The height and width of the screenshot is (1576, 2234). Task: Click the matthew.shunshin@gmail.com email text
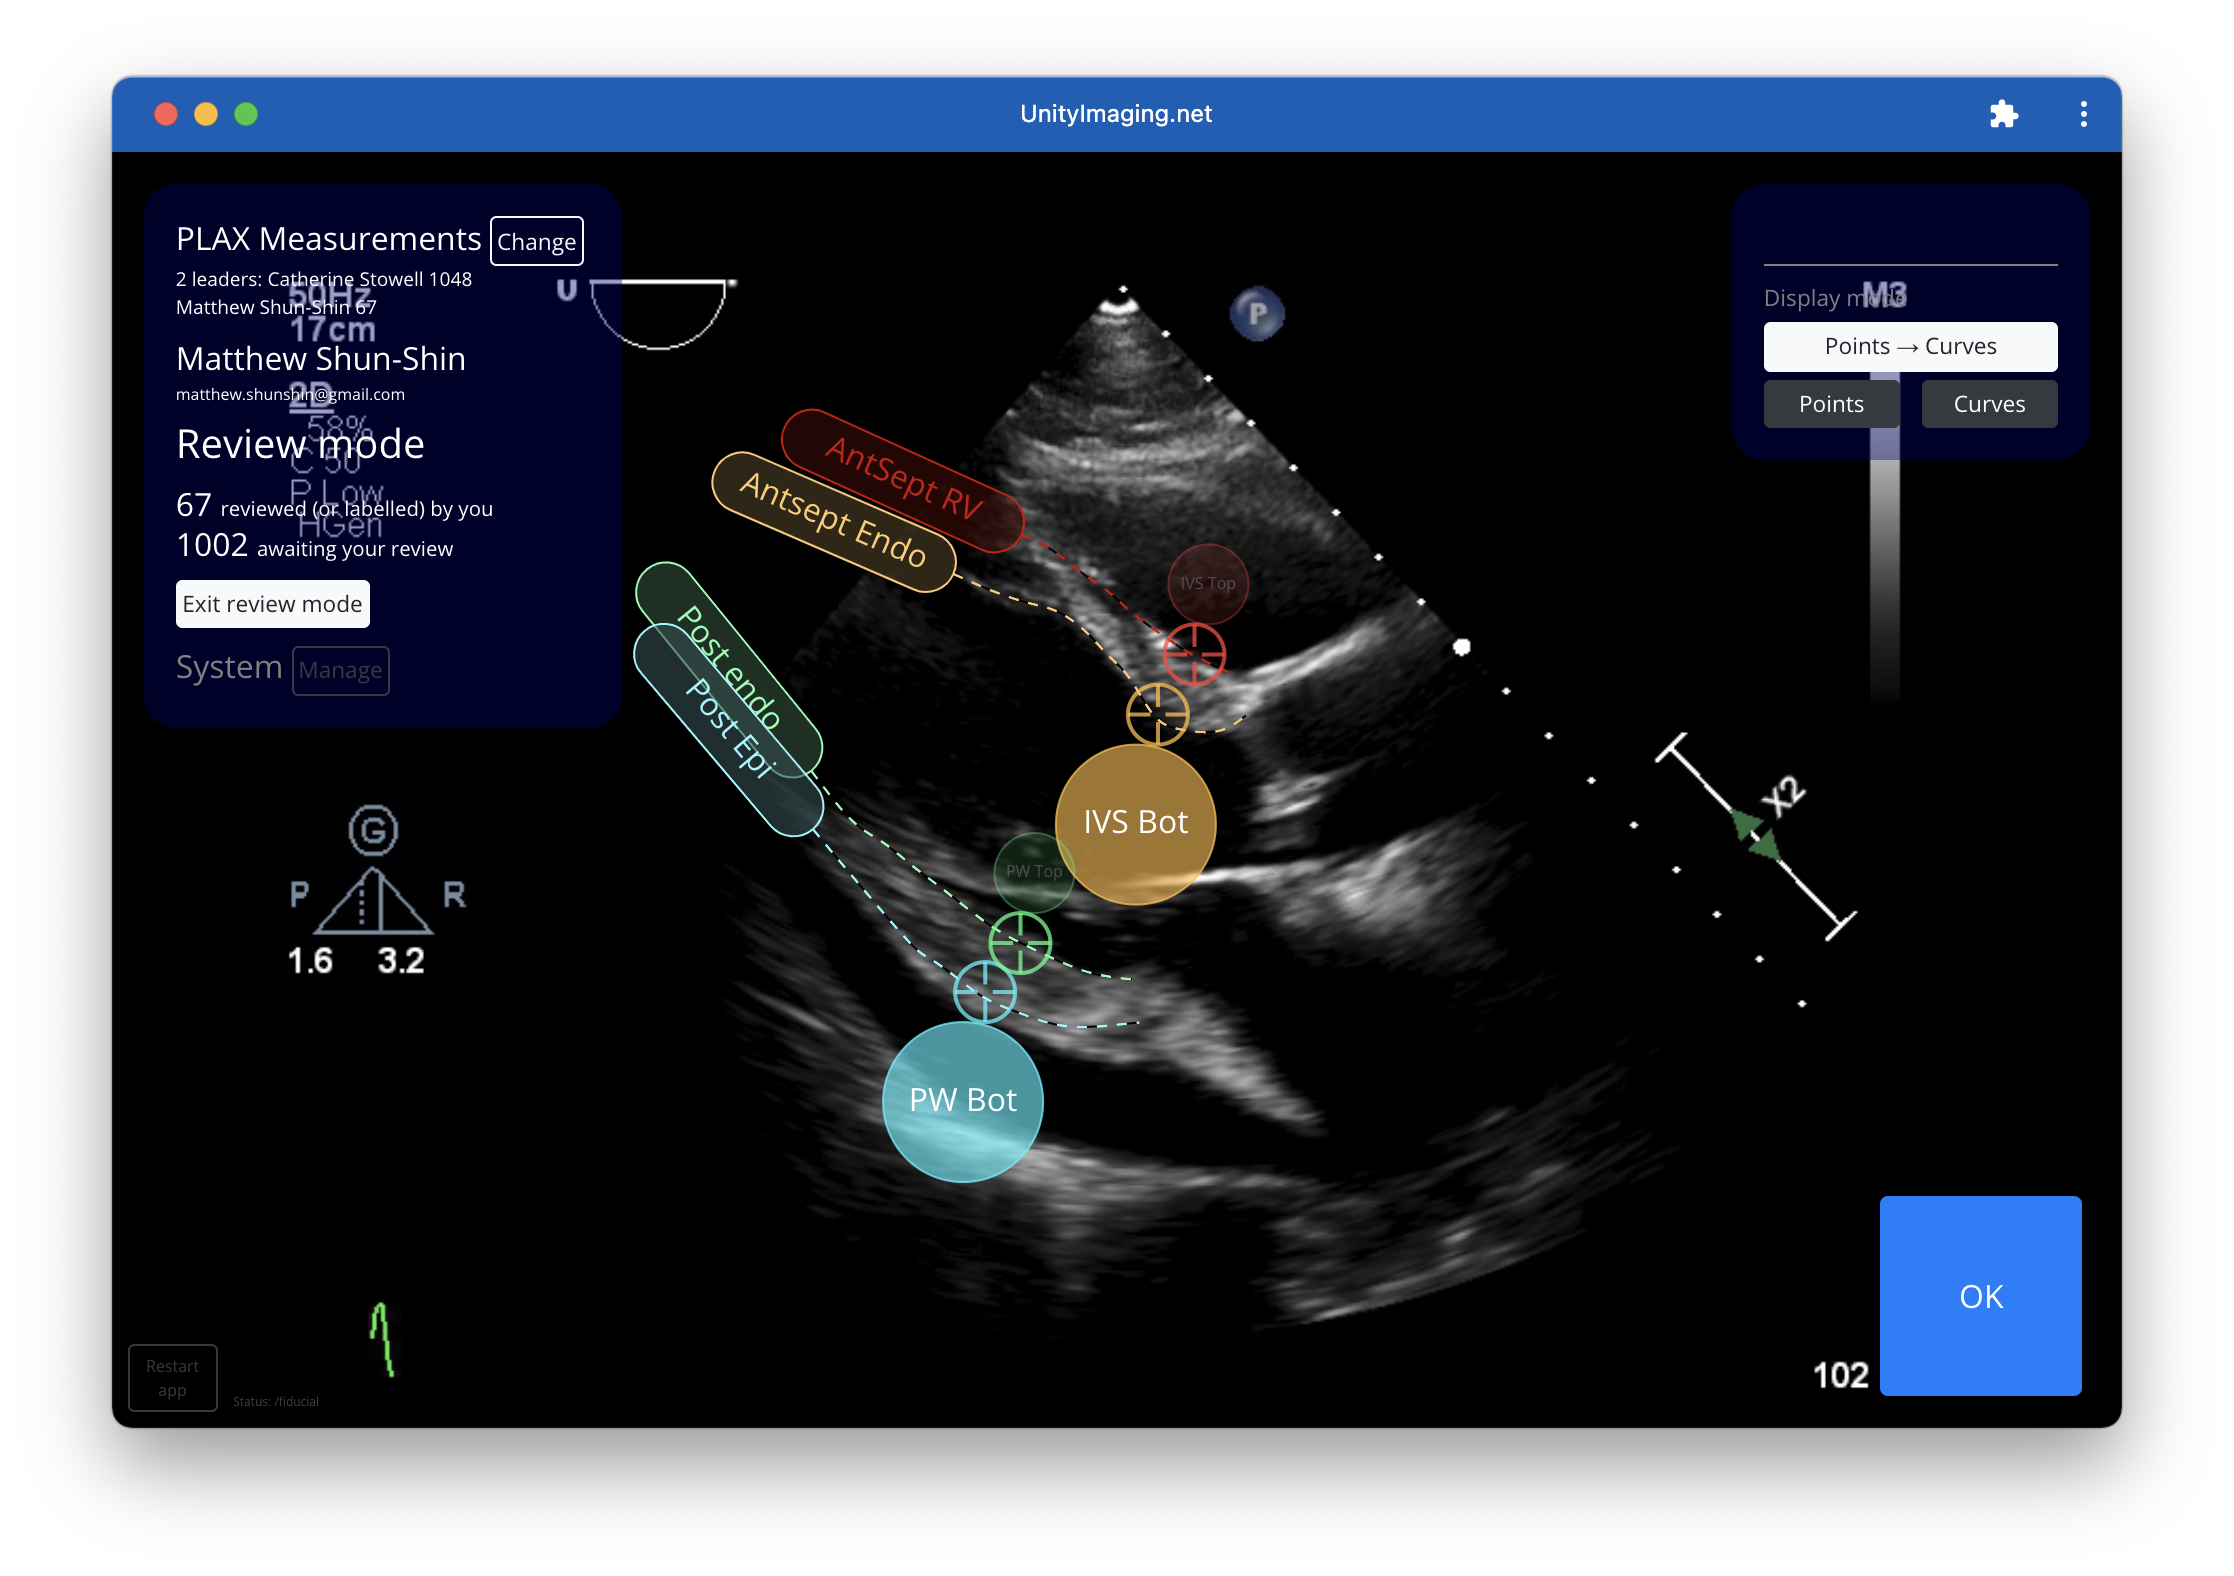290,394
